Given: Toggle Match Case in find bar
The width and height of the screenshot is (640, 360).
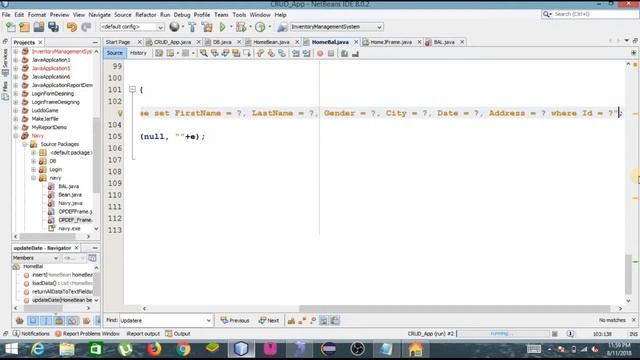Looking at the screenshot, I should pyautogui.click(x=291, y=320).
